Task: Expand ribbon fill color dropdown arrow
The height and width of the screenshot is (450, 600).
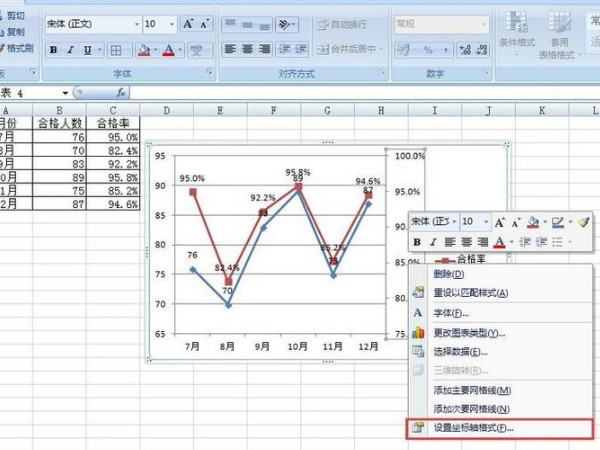Action: (155, 50)
